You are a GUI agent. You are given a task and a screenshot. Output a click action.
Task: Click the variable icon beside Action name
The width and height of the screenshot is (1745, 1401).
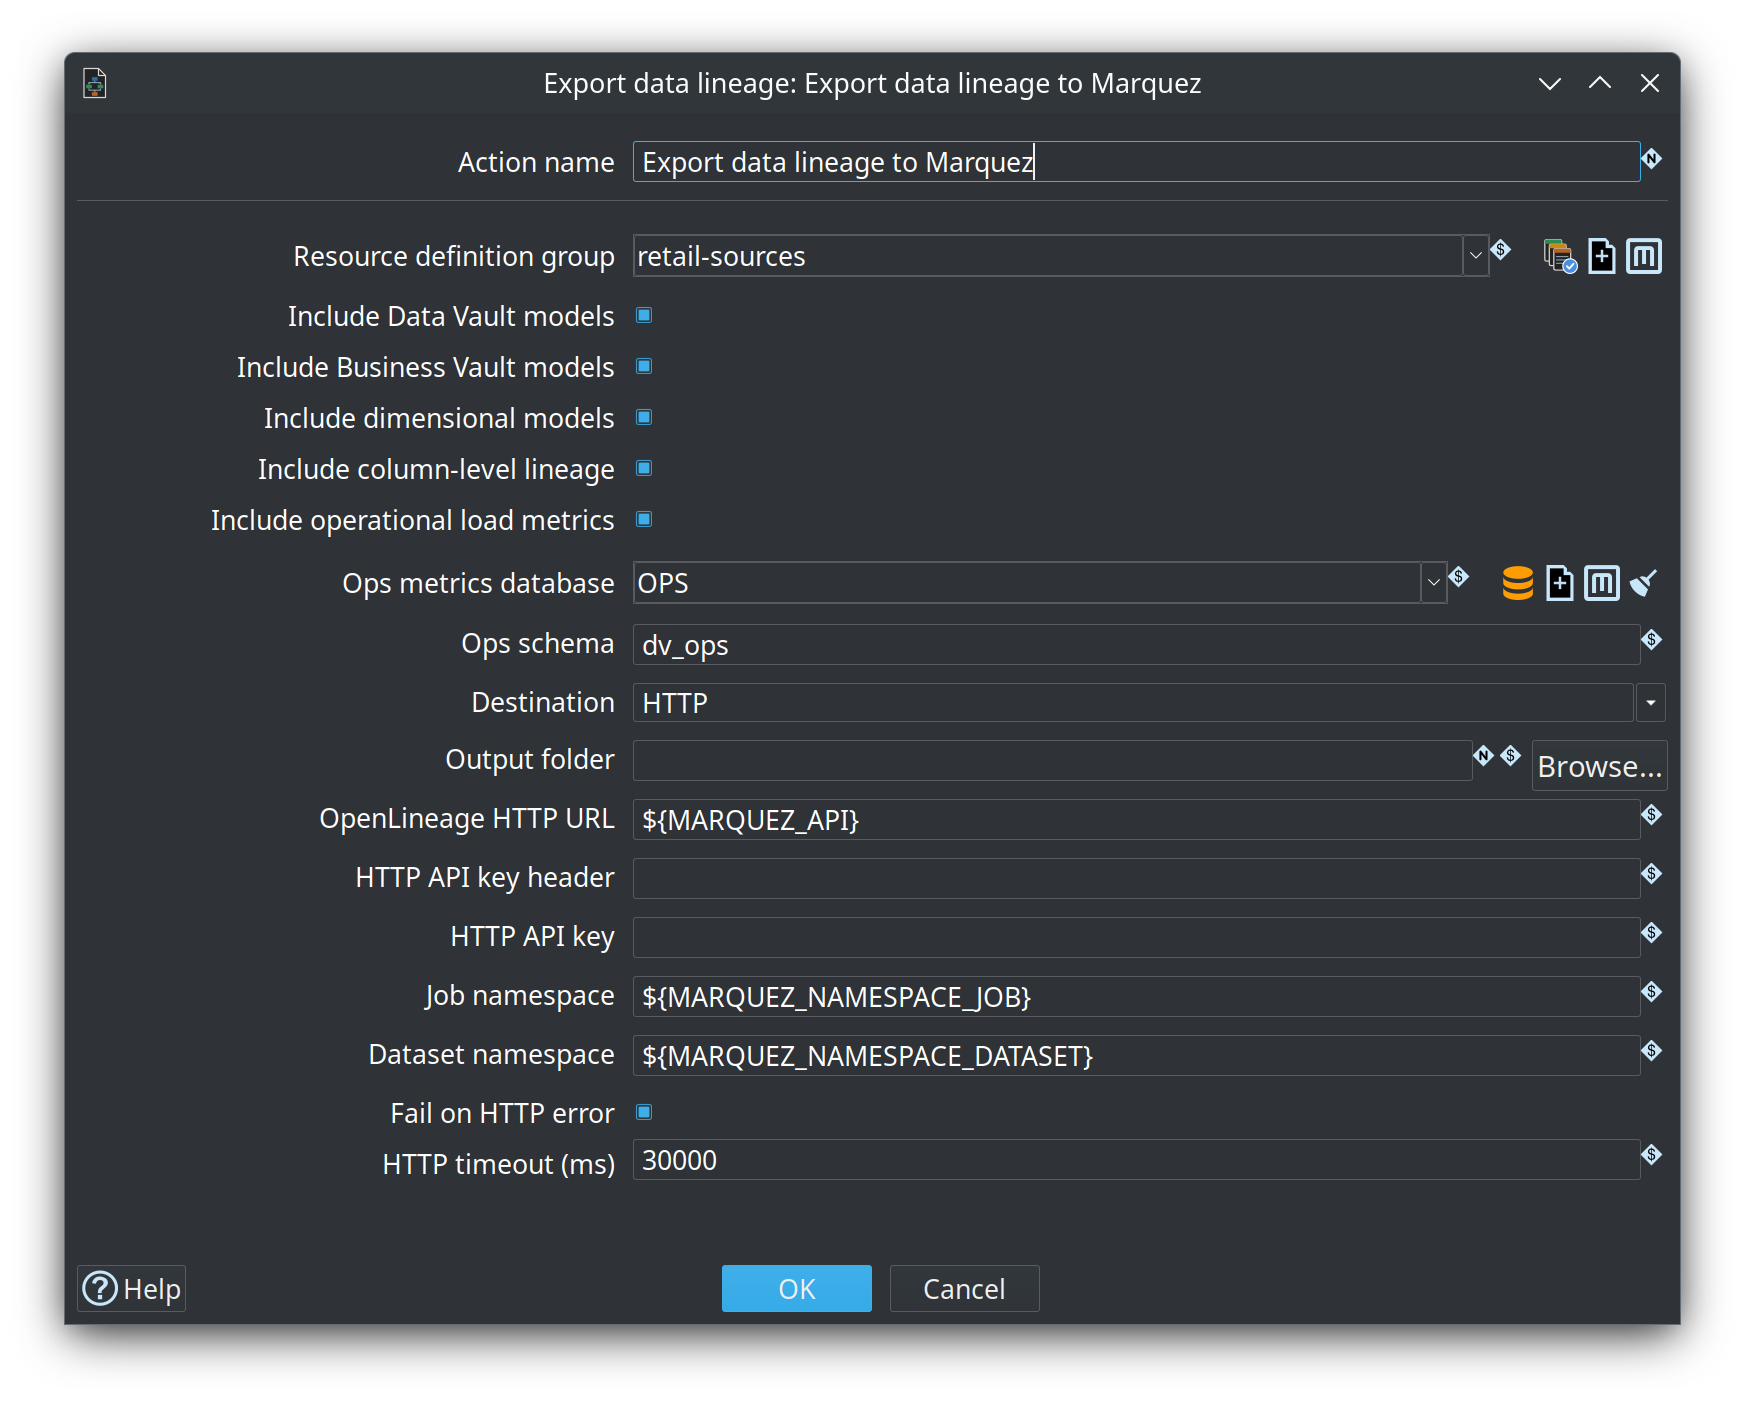[1651, 158]
